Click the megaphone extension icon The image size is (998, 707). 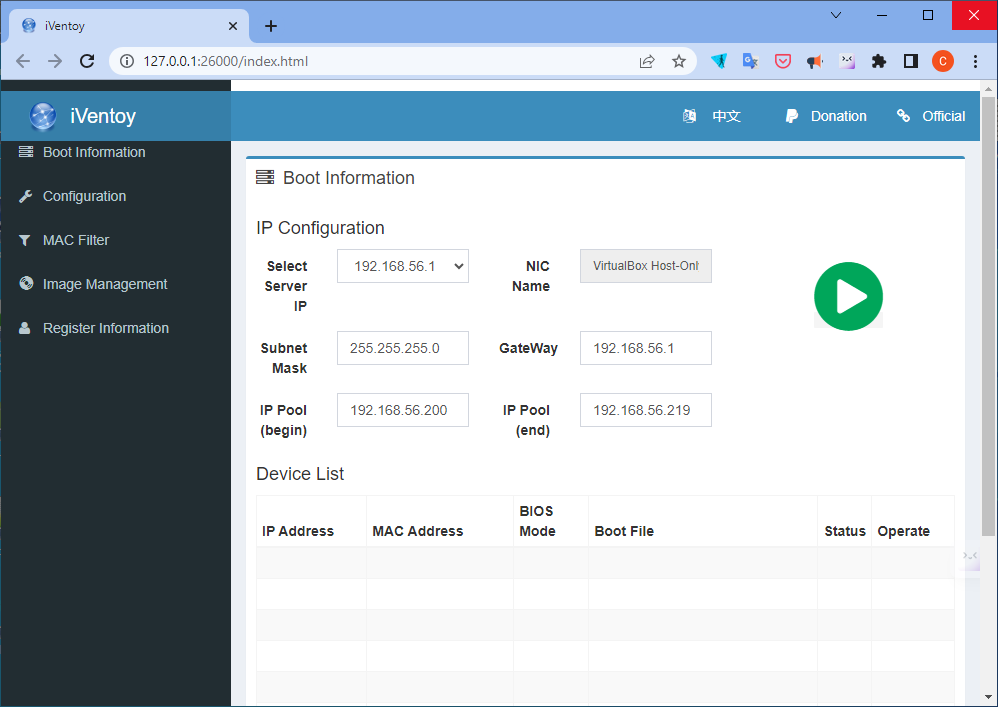(x=815, y=61)
